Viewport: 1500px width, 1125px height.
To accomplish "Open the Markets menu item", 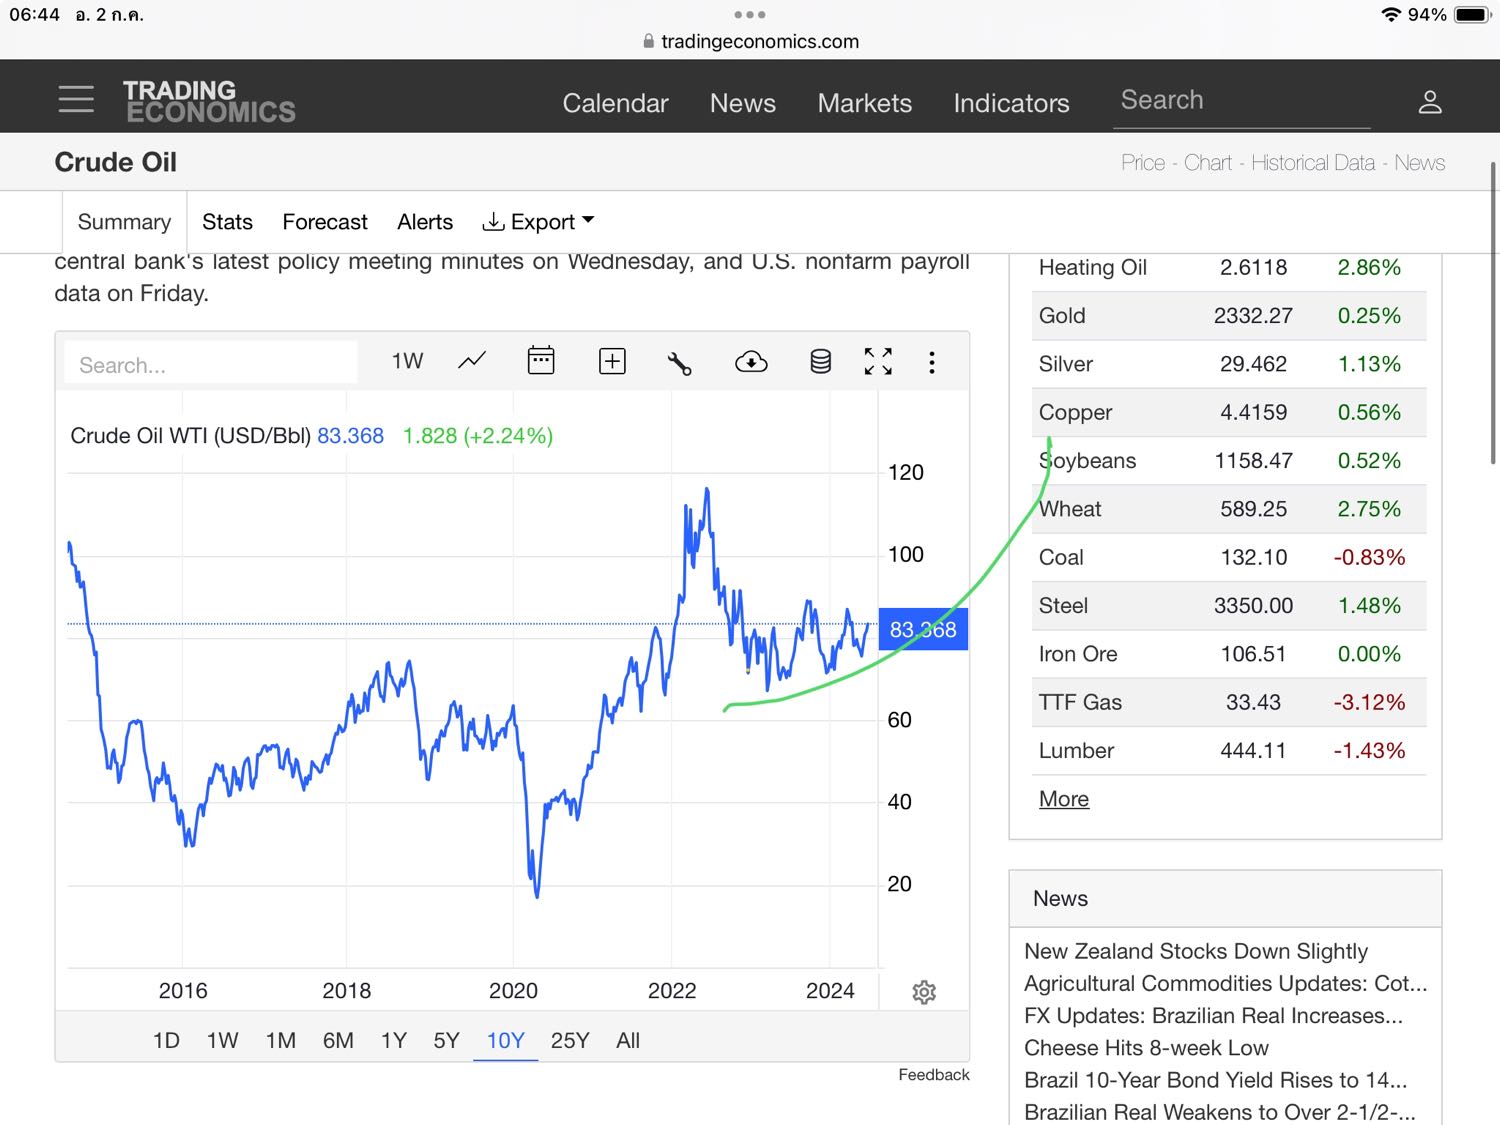I will [864, 103].
